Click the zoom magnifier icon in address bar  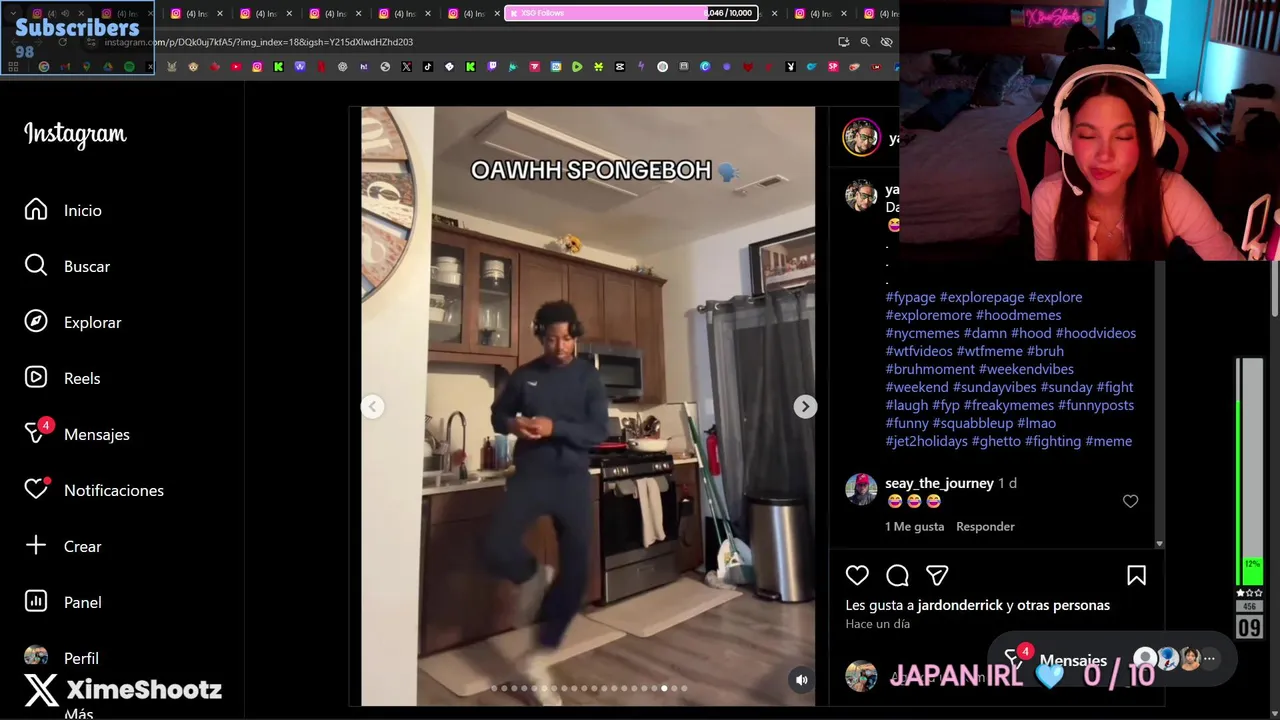(865, 42)
